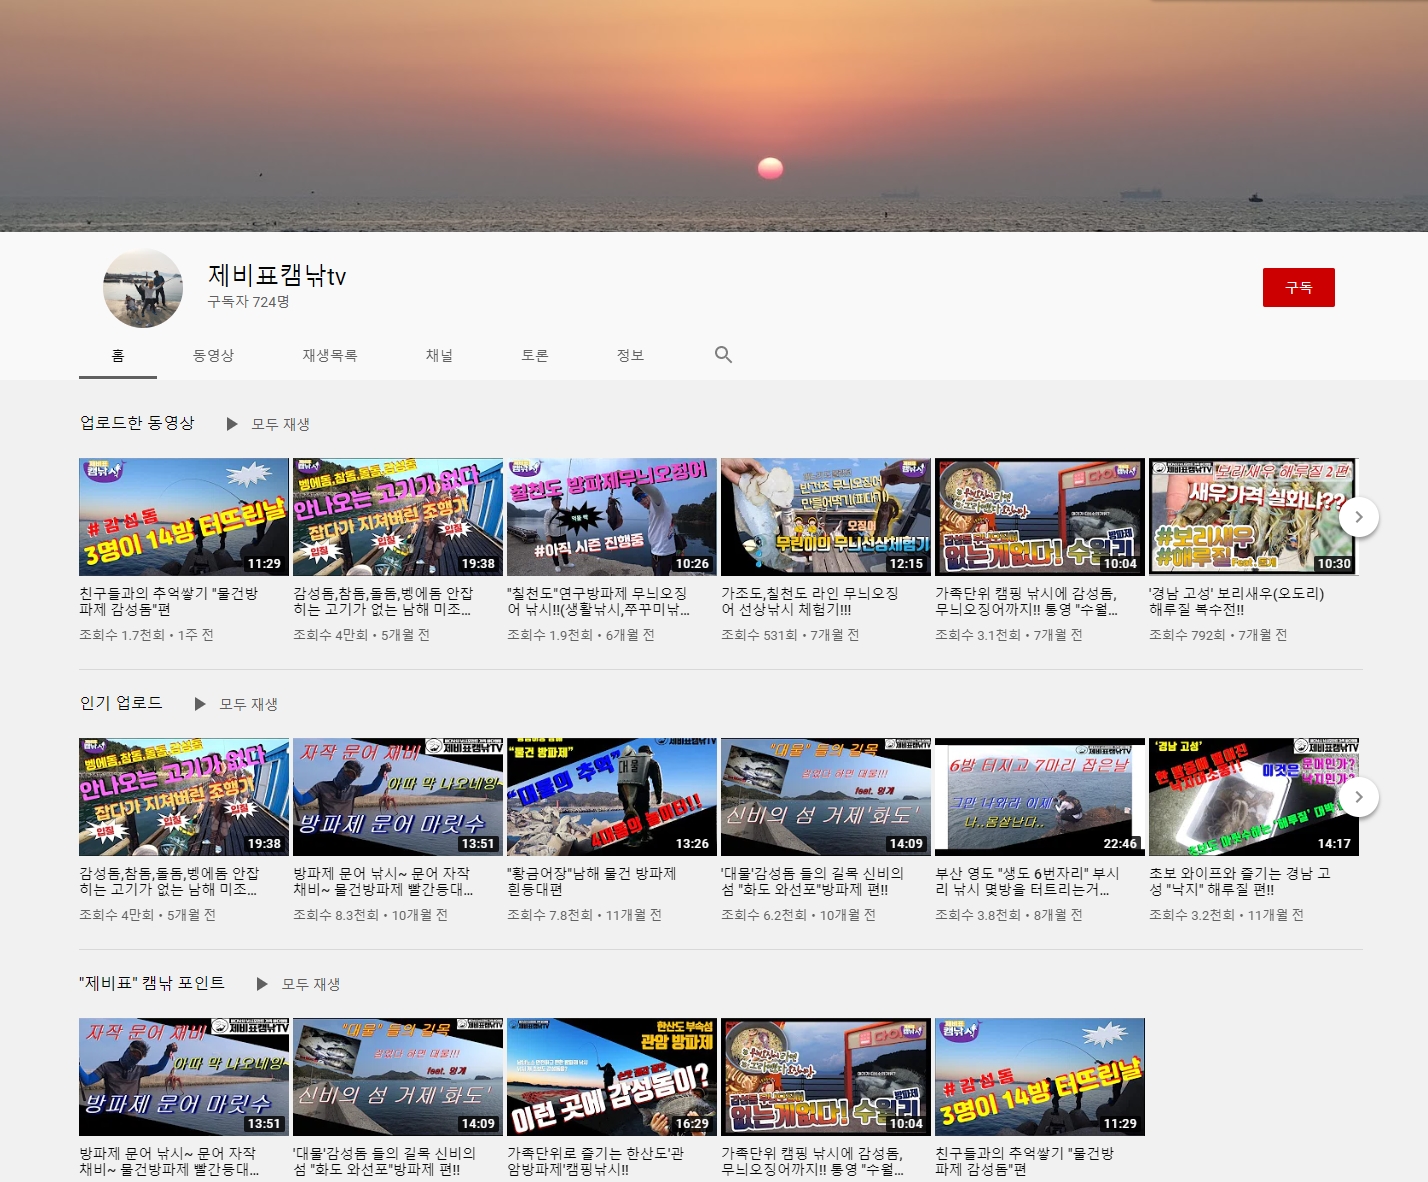The width and height of the screenshot is (1428, 1182).
Task: Open the 22:46 부산 영도 video thumbnail
Action: click(x=1039, y=797)
